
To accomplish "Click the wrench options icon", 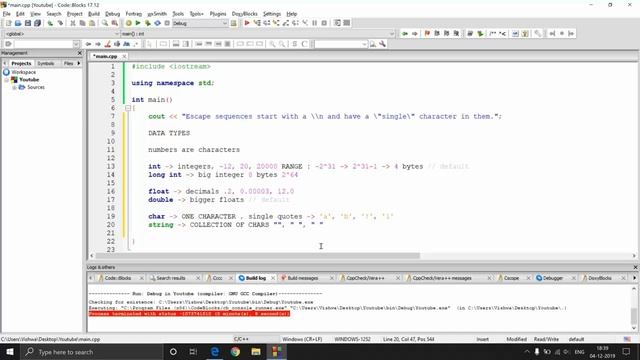I will [382, 44].
